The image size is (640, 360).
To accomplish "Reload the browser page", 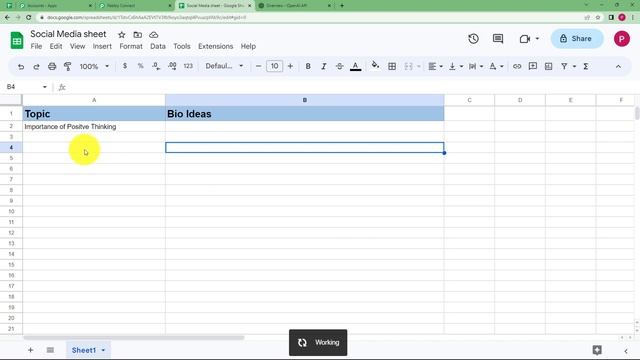I will tap(29, 18).
